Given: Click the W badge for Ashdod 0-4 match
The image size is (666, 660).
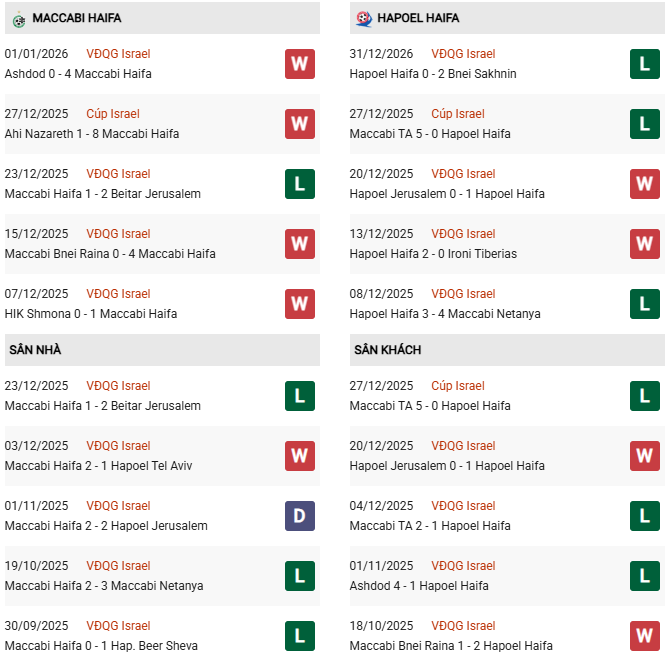Looking at the screenshot, I should 299,64.
